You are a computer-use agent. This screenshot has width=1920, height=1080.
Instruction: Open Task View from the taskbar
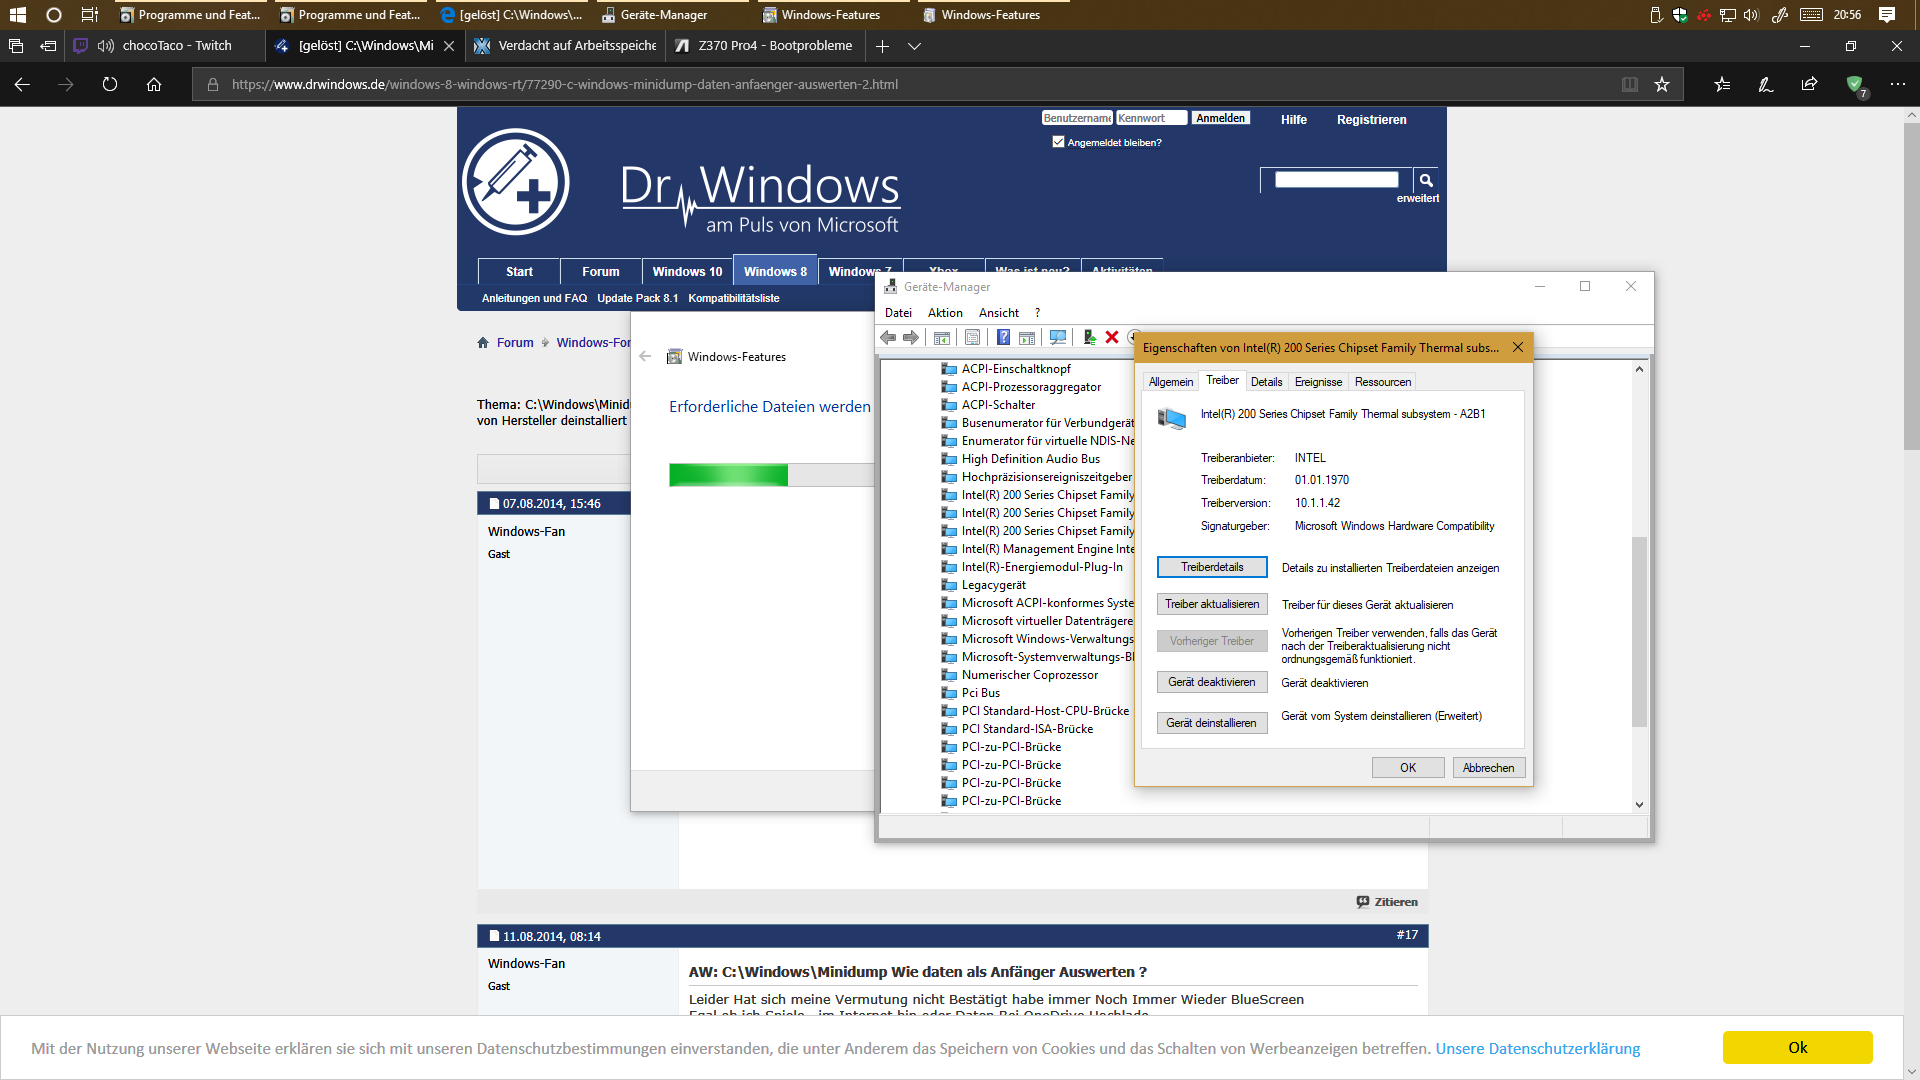[90, 15]
